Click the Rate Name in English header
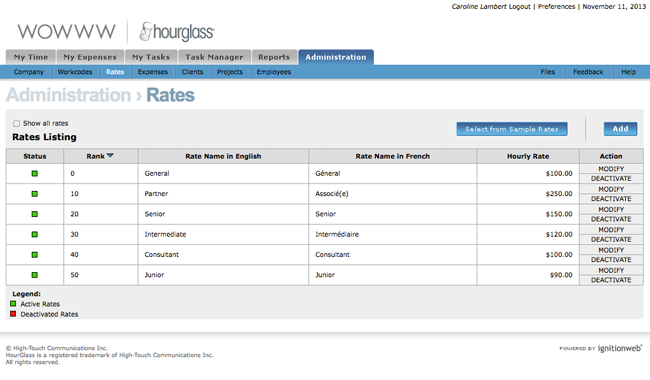This screenshot has height=380, width=650. 223,156
